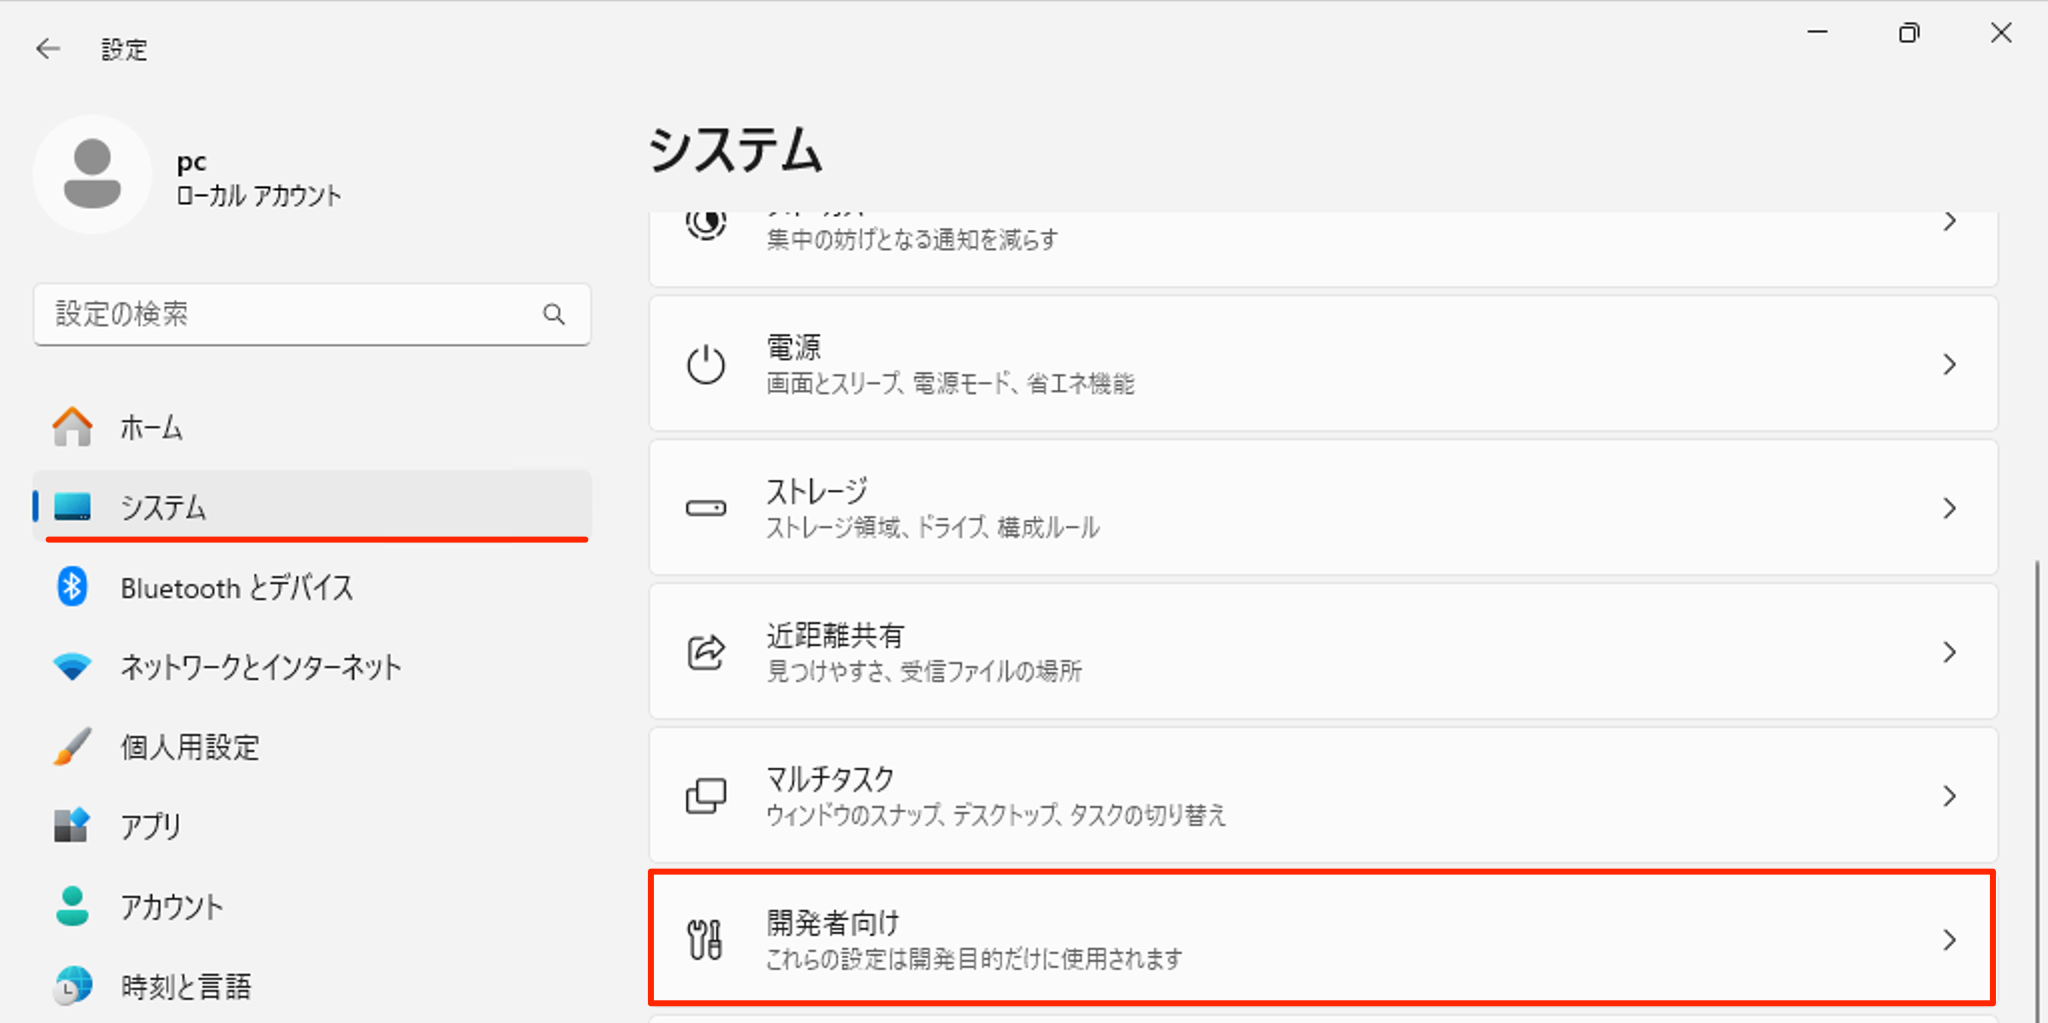Open the ストレージ settings via its drive icon
The height and width of the screenshot is (1023, 2048).
pyautogui.click(x=706, y=508)
